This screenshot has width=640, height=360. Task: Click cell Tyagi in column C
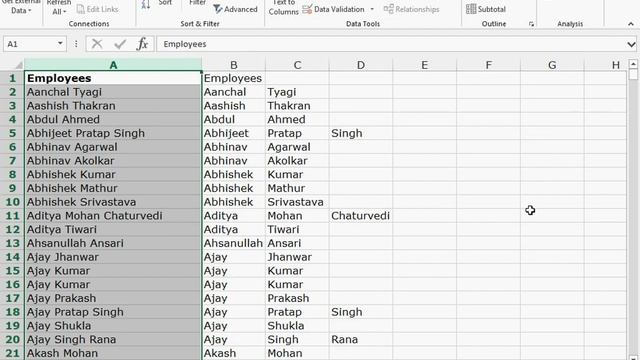[297, 92]
